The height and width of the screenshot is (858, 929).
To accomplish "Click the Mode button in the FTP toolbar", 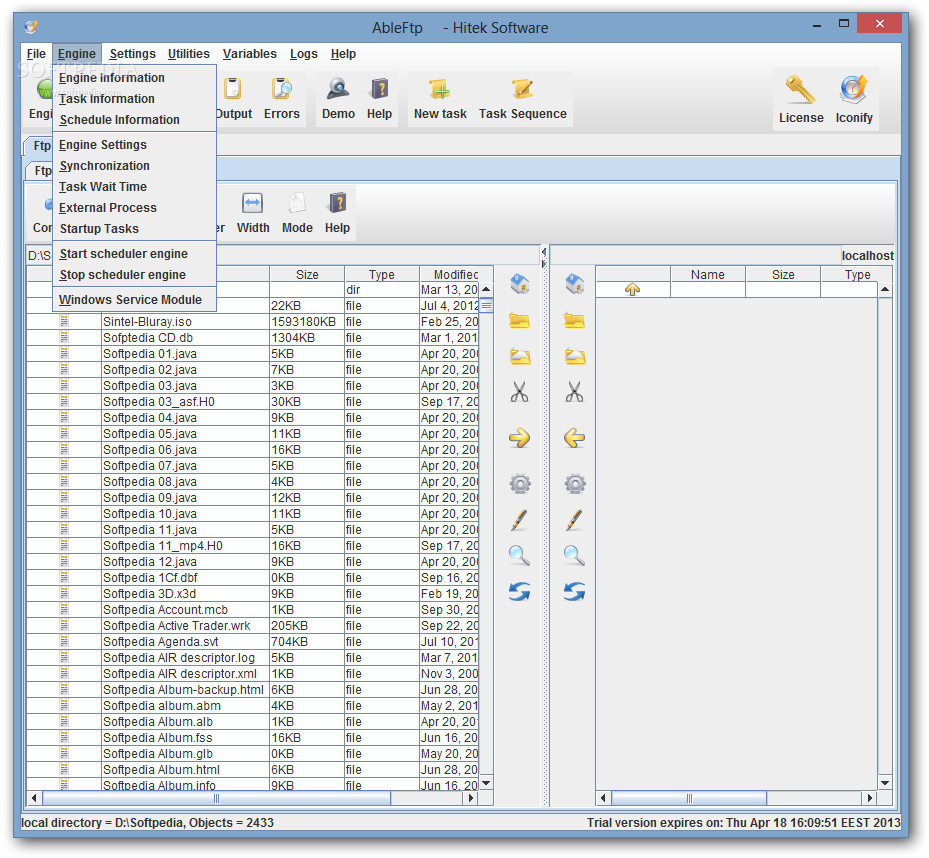I will pos(297,213).
